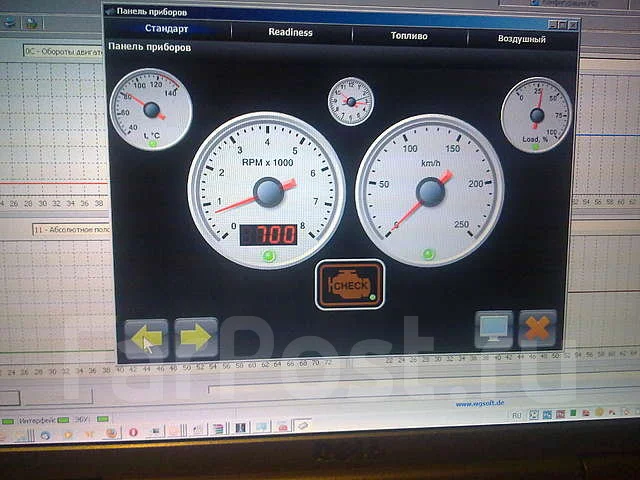
Task: Click the green square tray icon
Action: click(x=573, y=413)
